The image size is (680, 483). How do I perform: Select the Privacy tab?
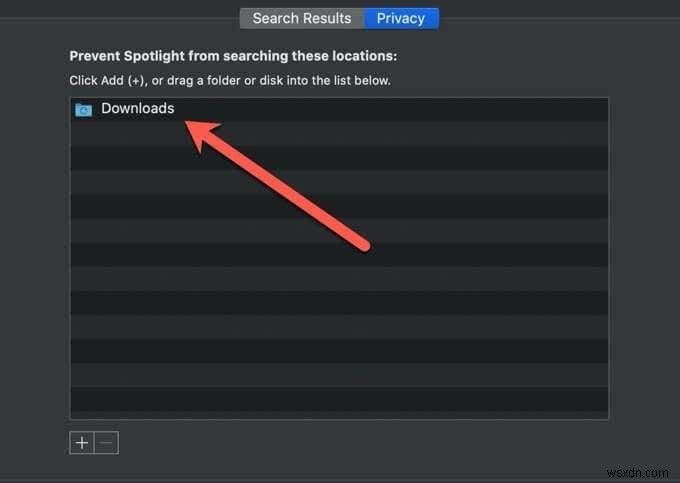[x=400, y=18]
